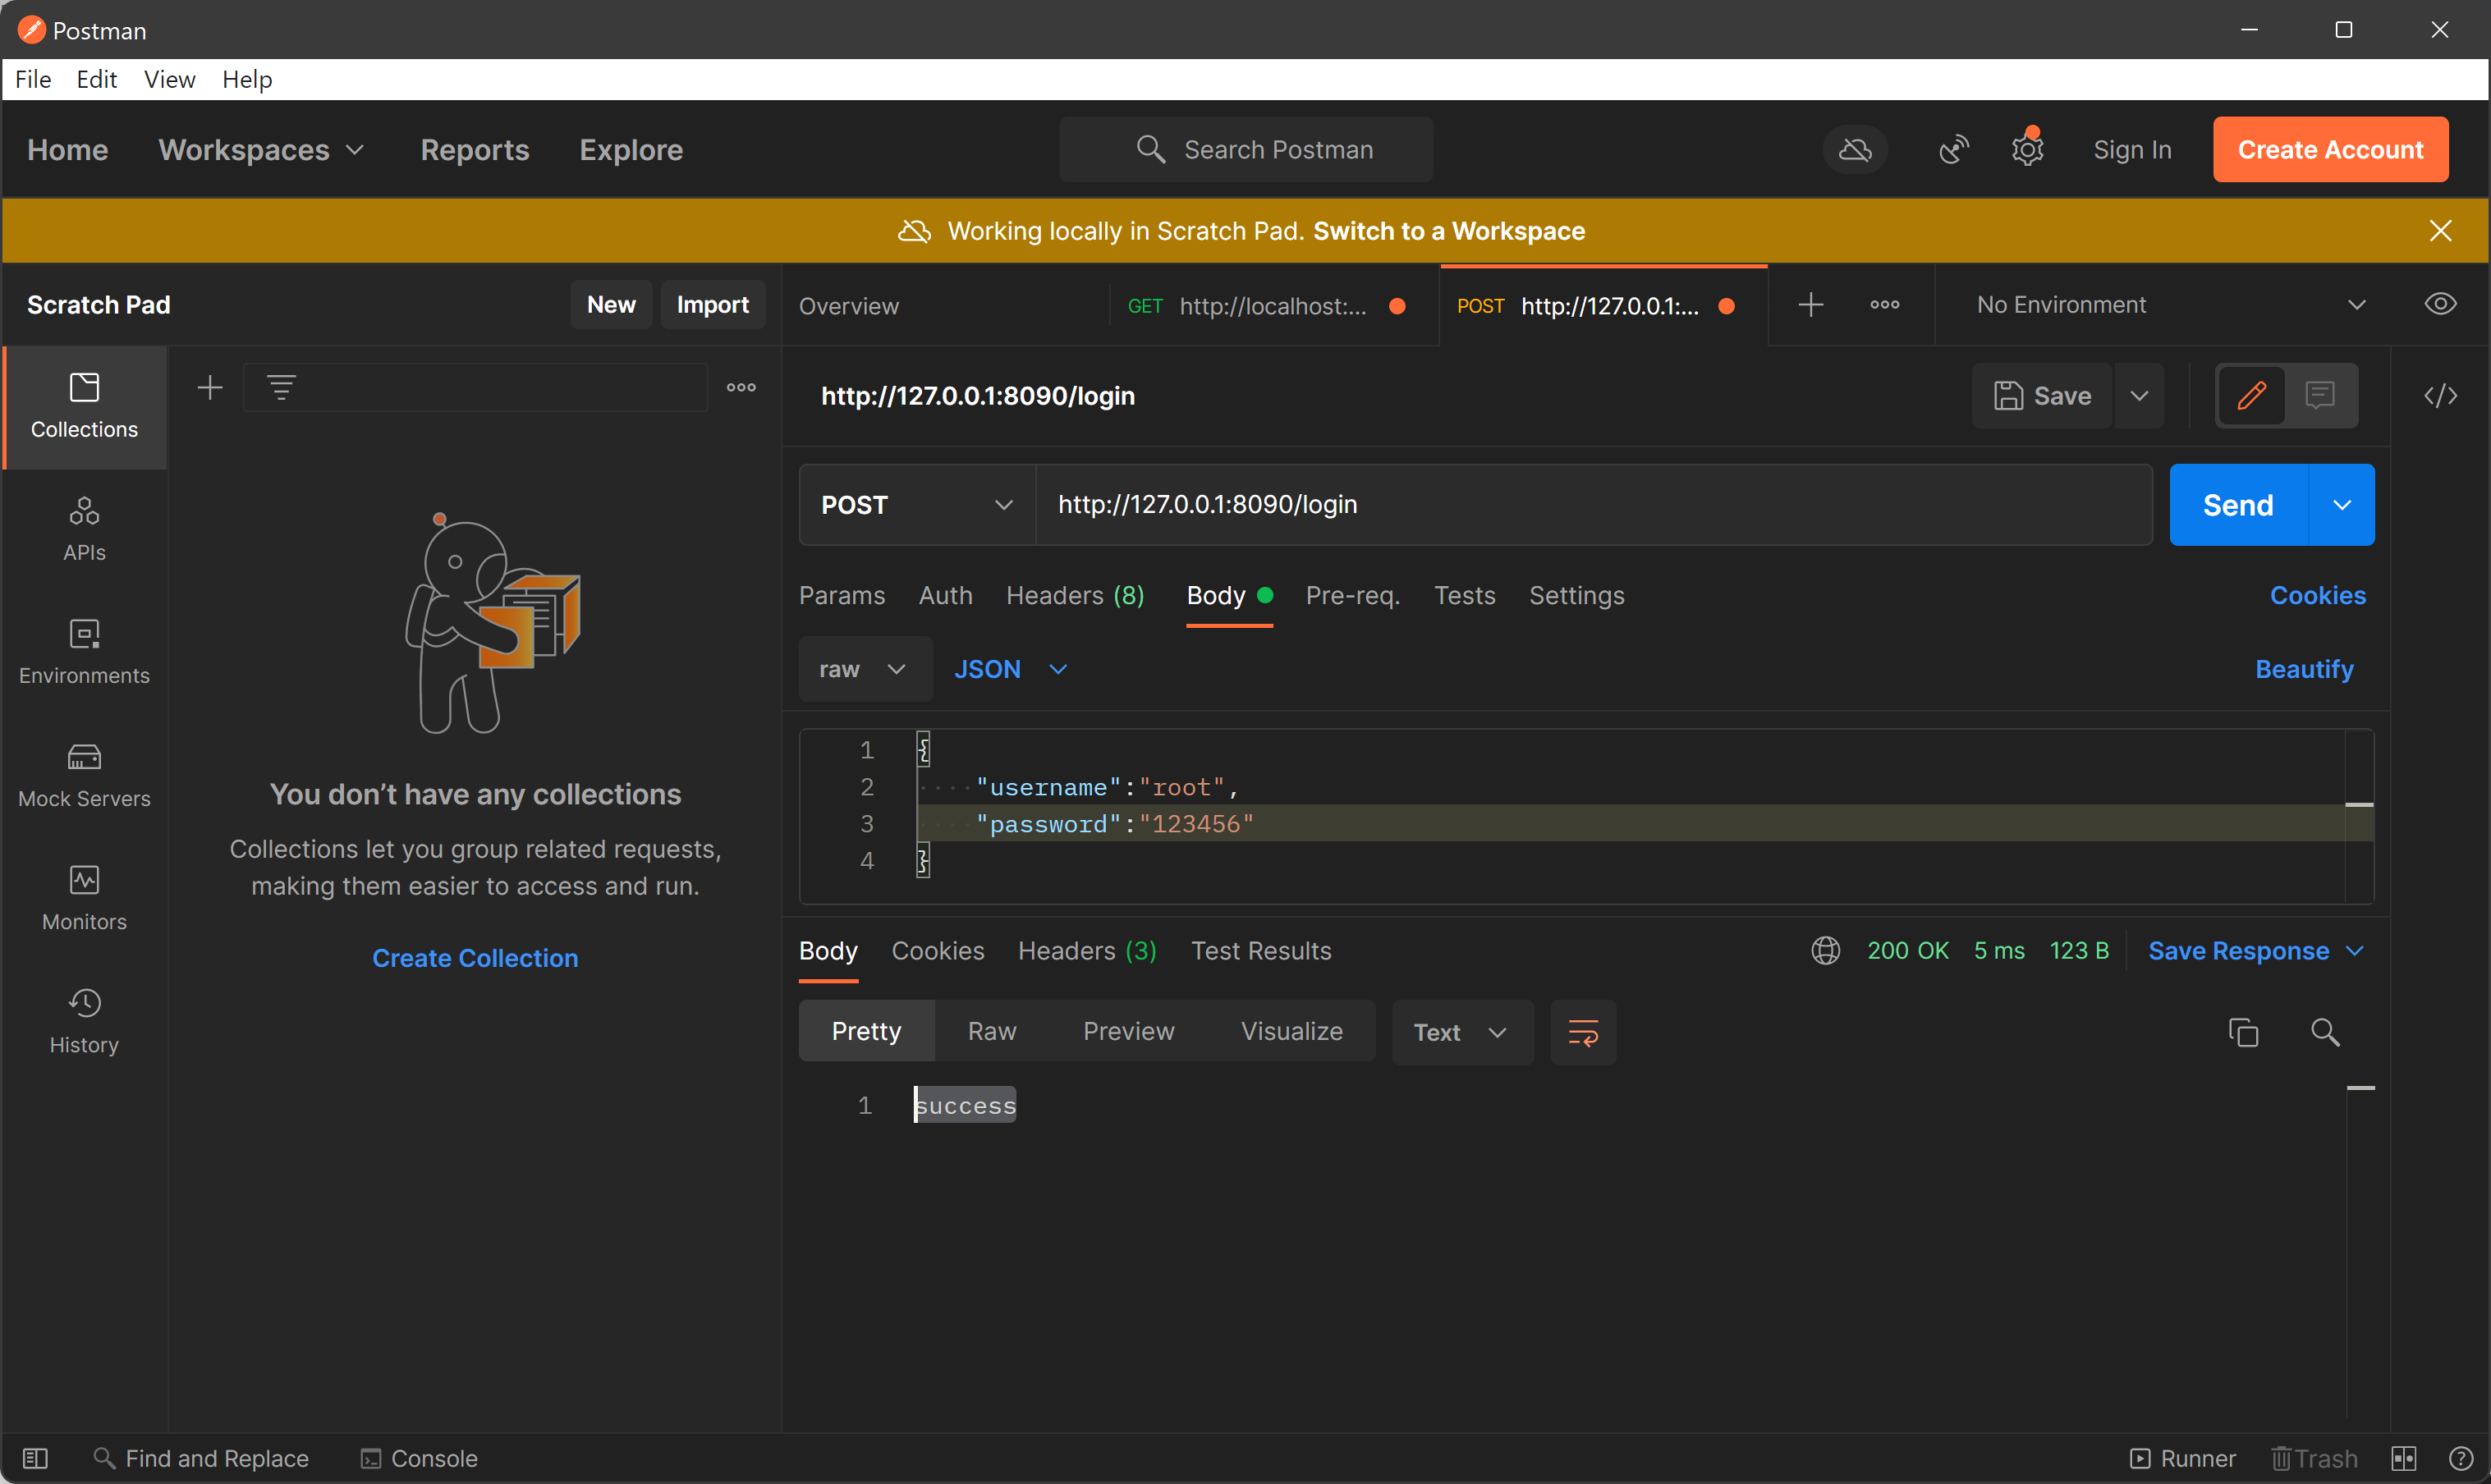Open the Trash
The image size is (2491, 1484).
click(x=2314, y=1459)
